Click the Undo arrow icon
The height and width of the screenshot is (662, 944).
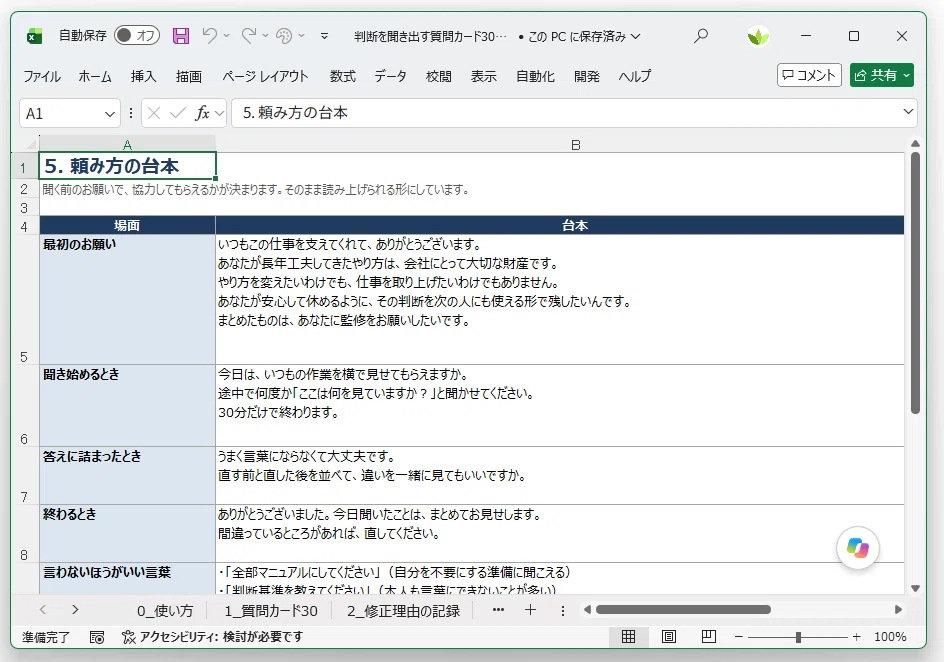click(x=209, y=36)
